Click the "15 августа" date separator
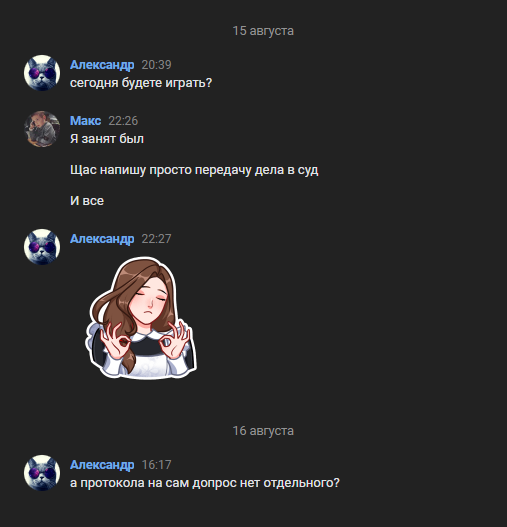This screenshot has width=507, height=527. [263, 31]
